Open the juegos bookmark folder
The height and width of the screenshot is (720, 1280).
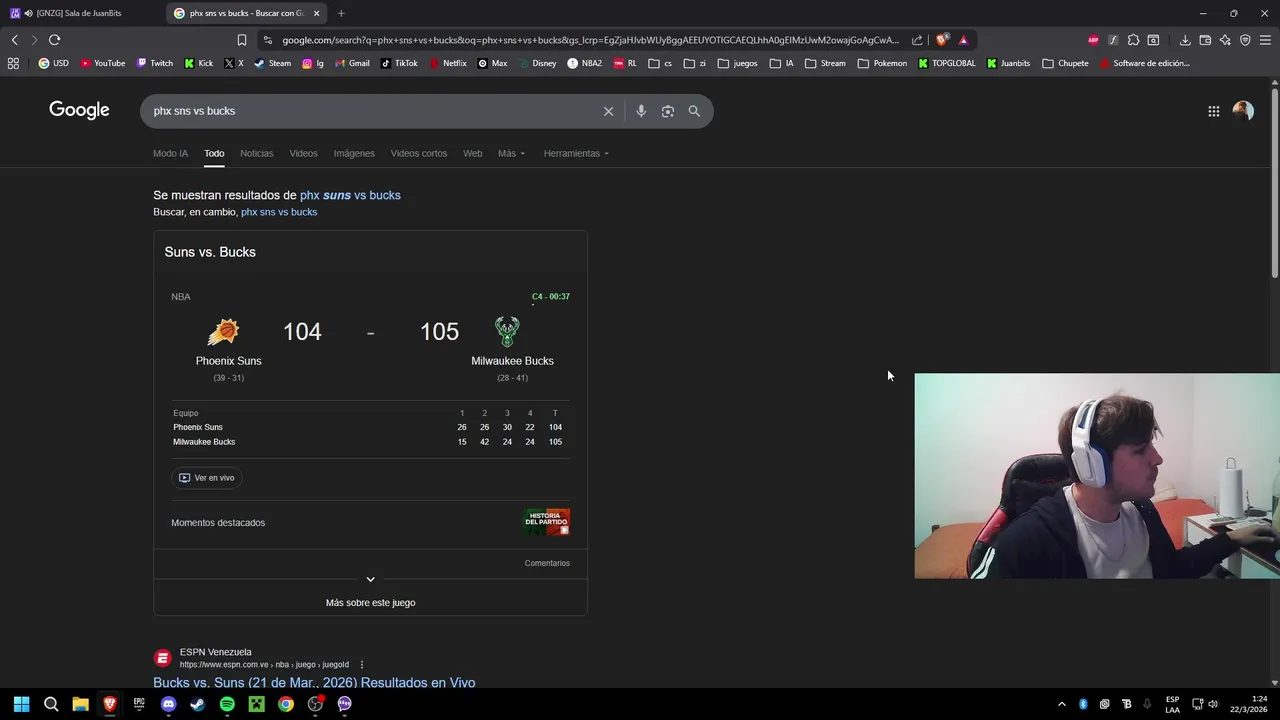coord(738,63)
